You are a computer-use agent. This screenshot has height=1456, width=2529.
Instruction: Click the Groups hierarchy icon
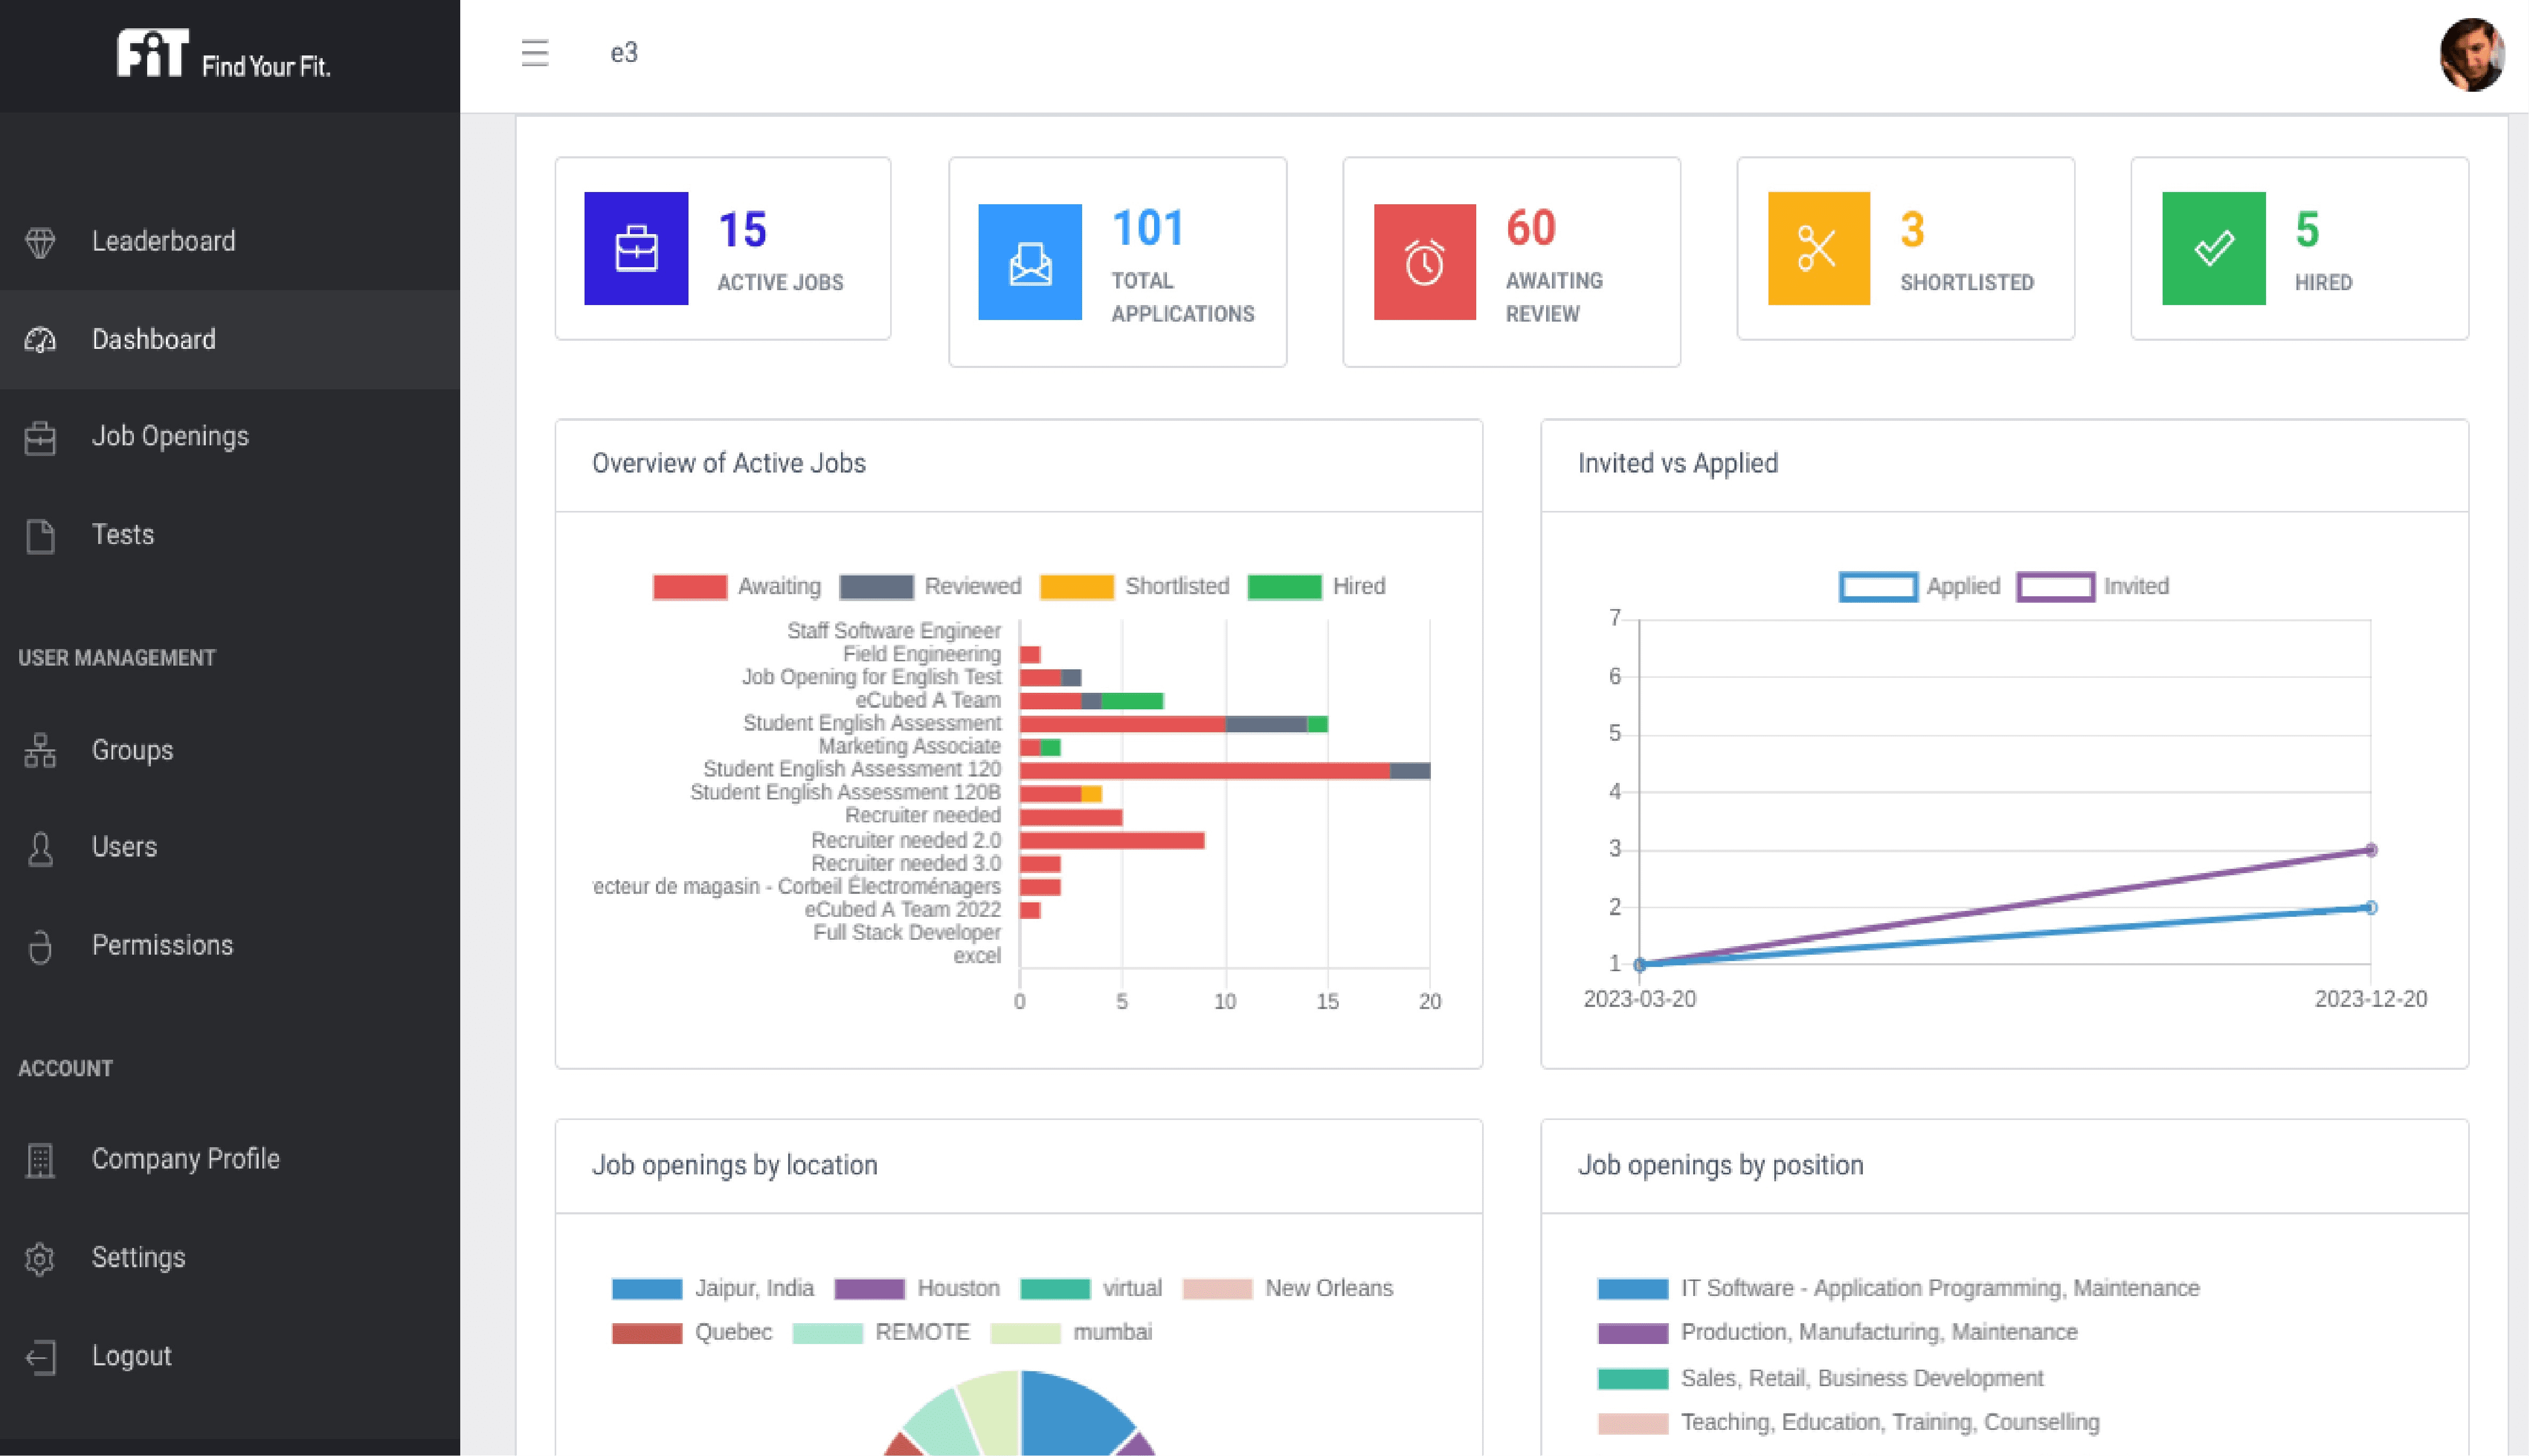click(40, 750)
